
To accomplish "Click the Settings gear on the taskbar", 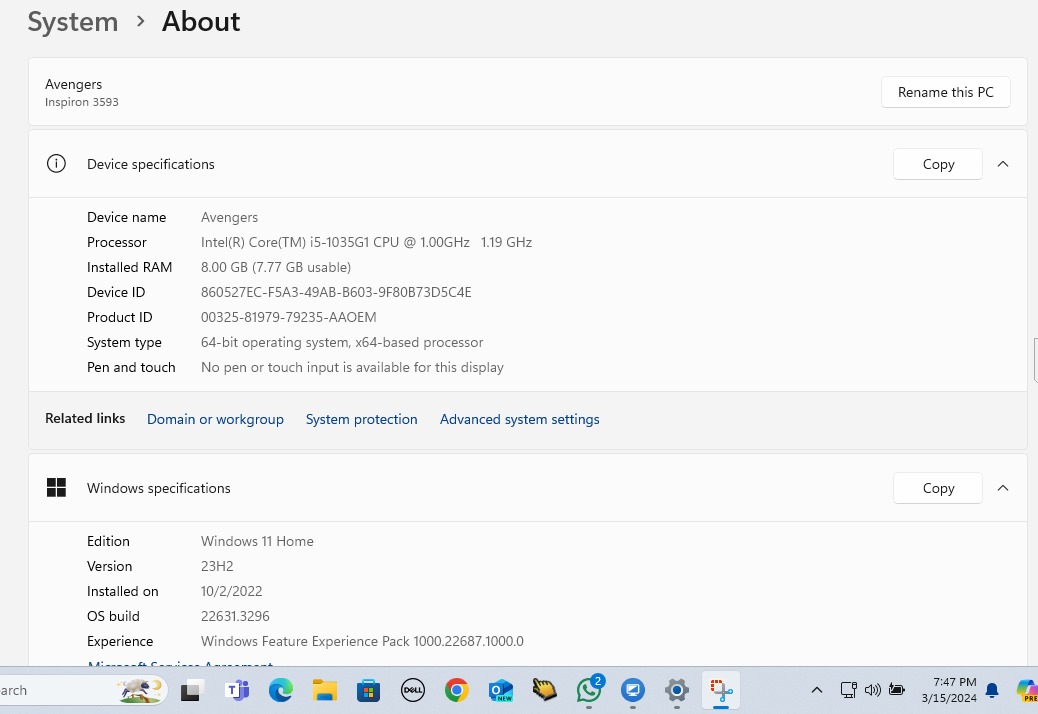I will [677, 690].
